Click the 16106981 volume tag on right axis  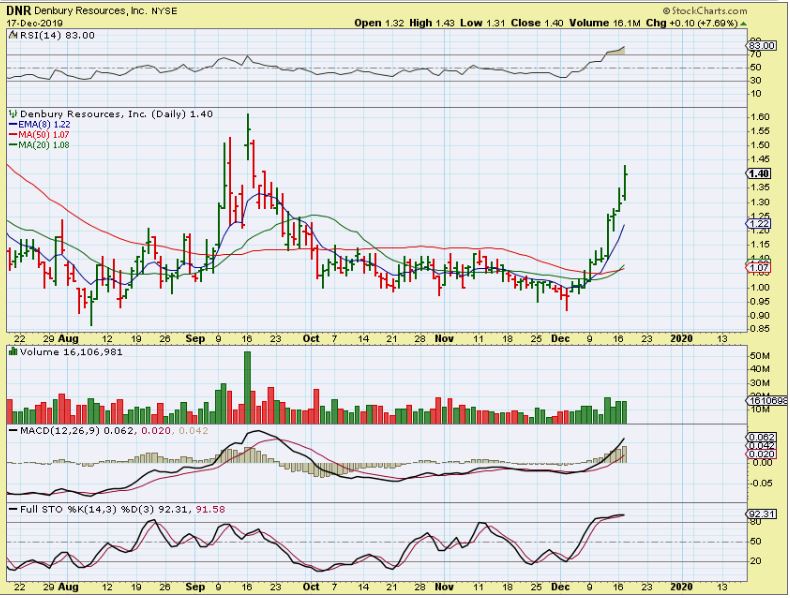click(766, 401)
